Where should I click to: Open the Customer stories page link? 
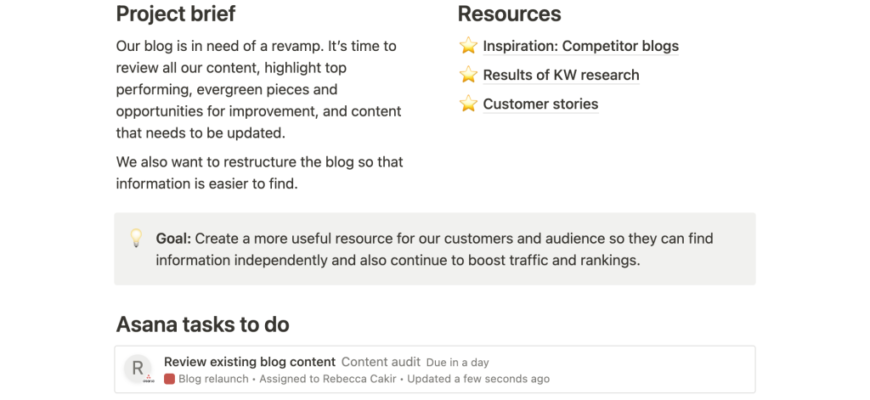(x=540, y=104)
